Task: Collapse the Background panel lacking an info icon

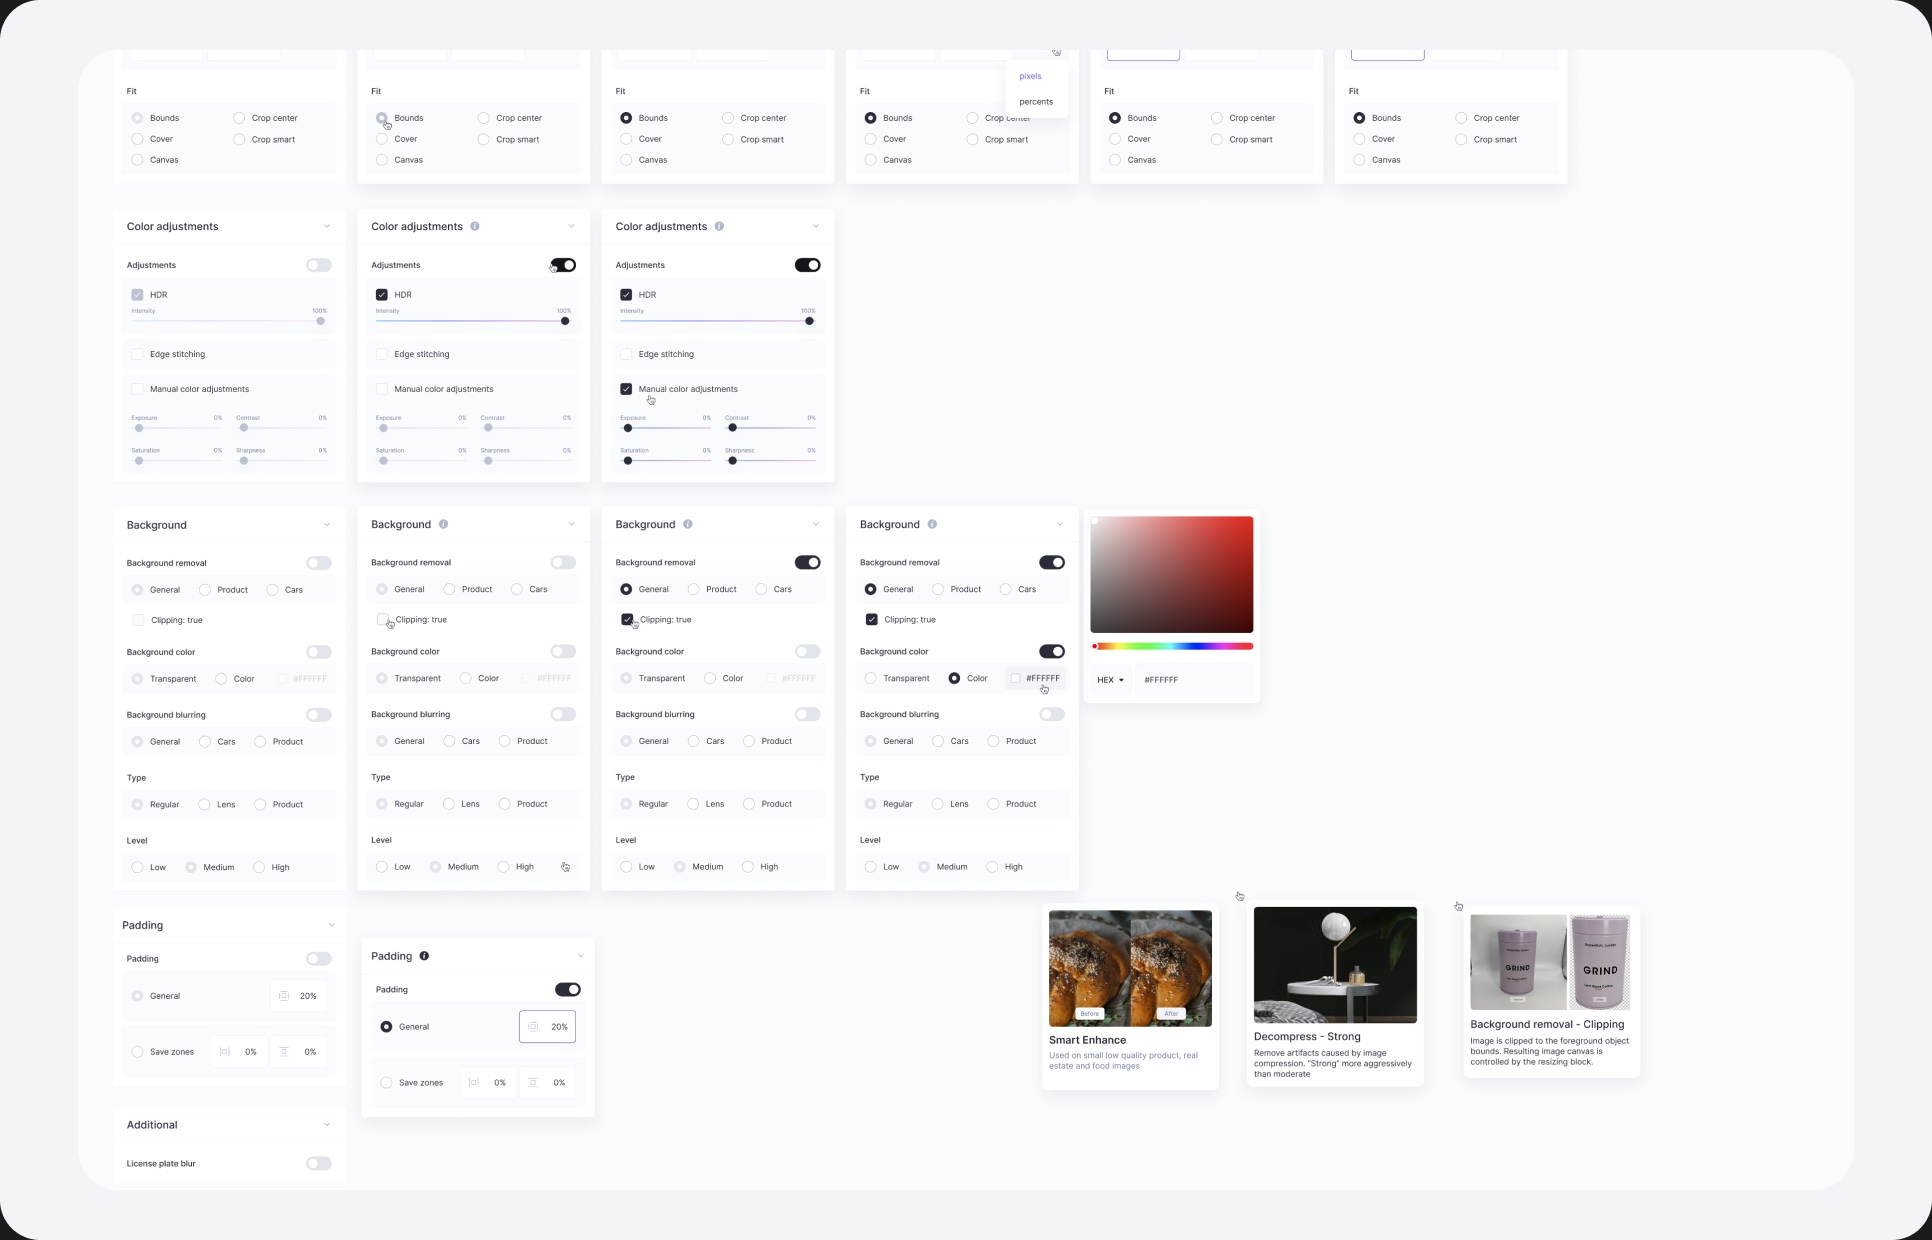Action: point(327,525)
